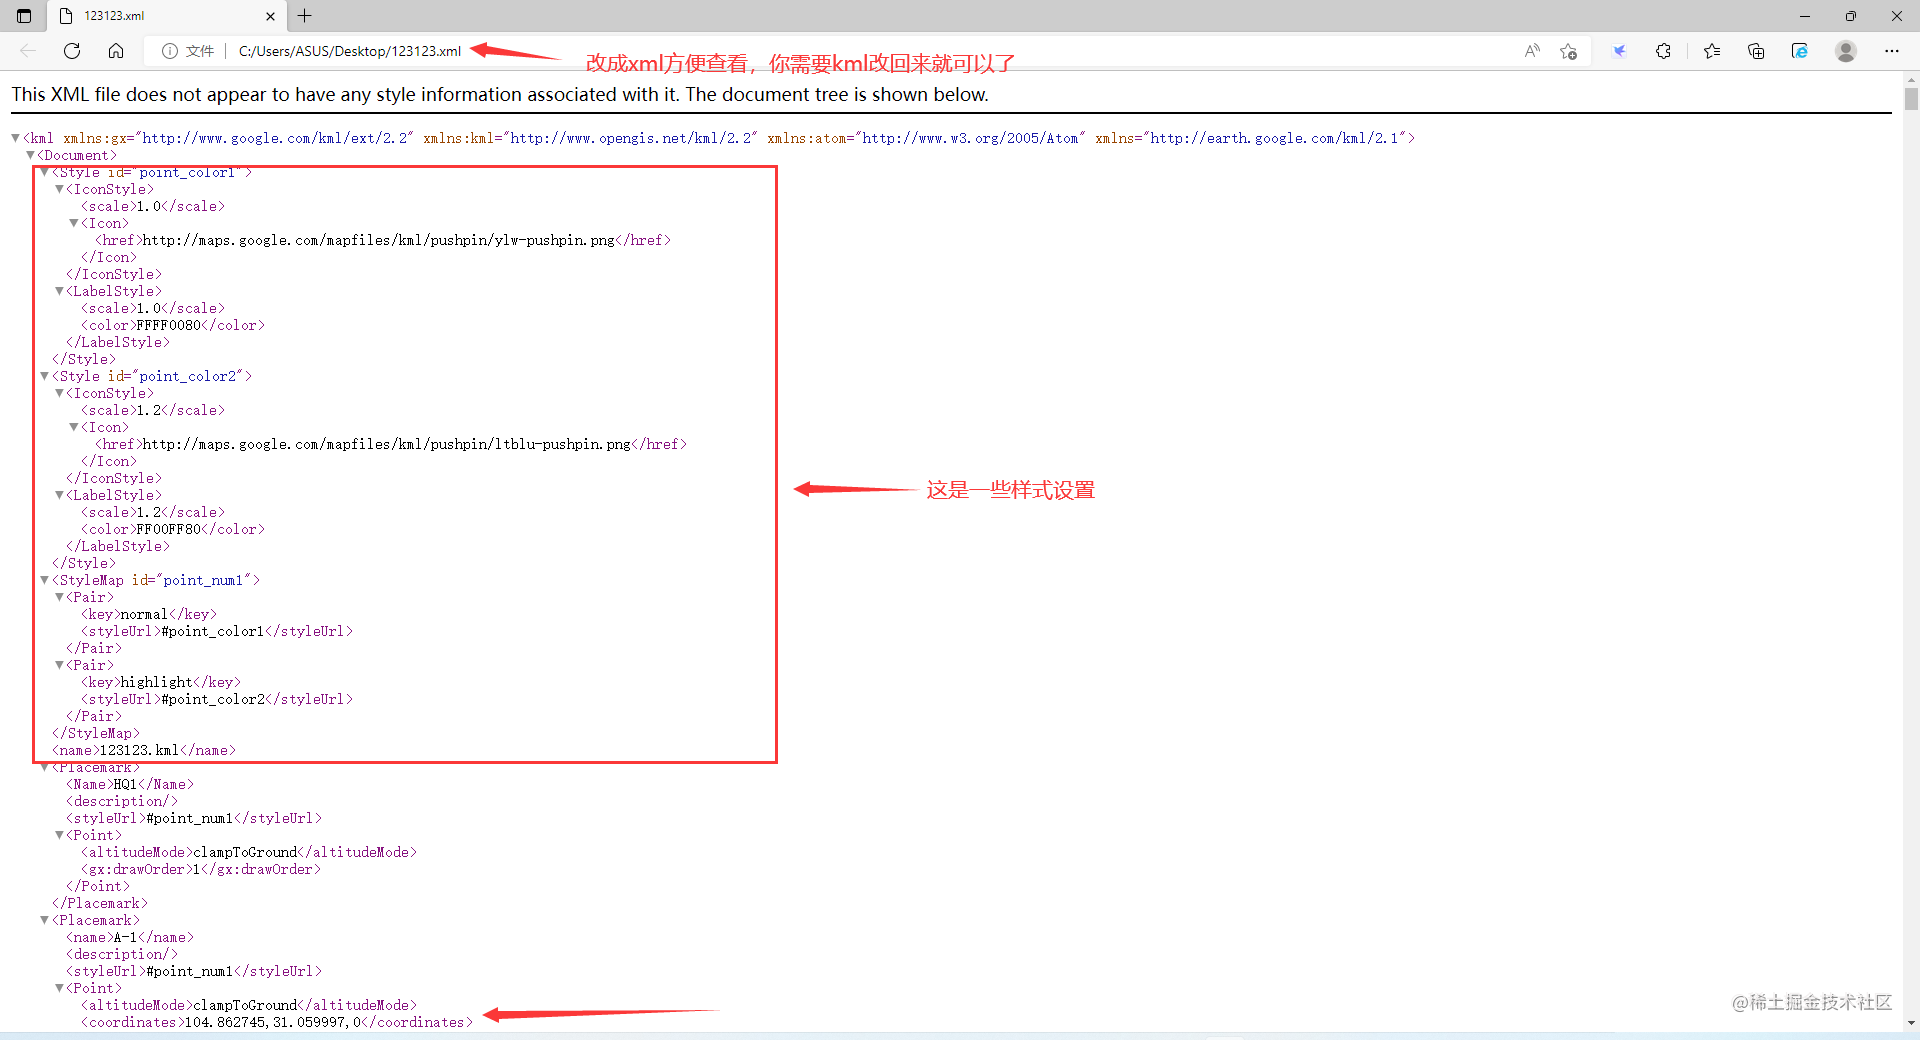Click the coordinates value 104.862745,31.059997,0
This screenshot has width=1920, height=1040.
tap(273, 1022)
